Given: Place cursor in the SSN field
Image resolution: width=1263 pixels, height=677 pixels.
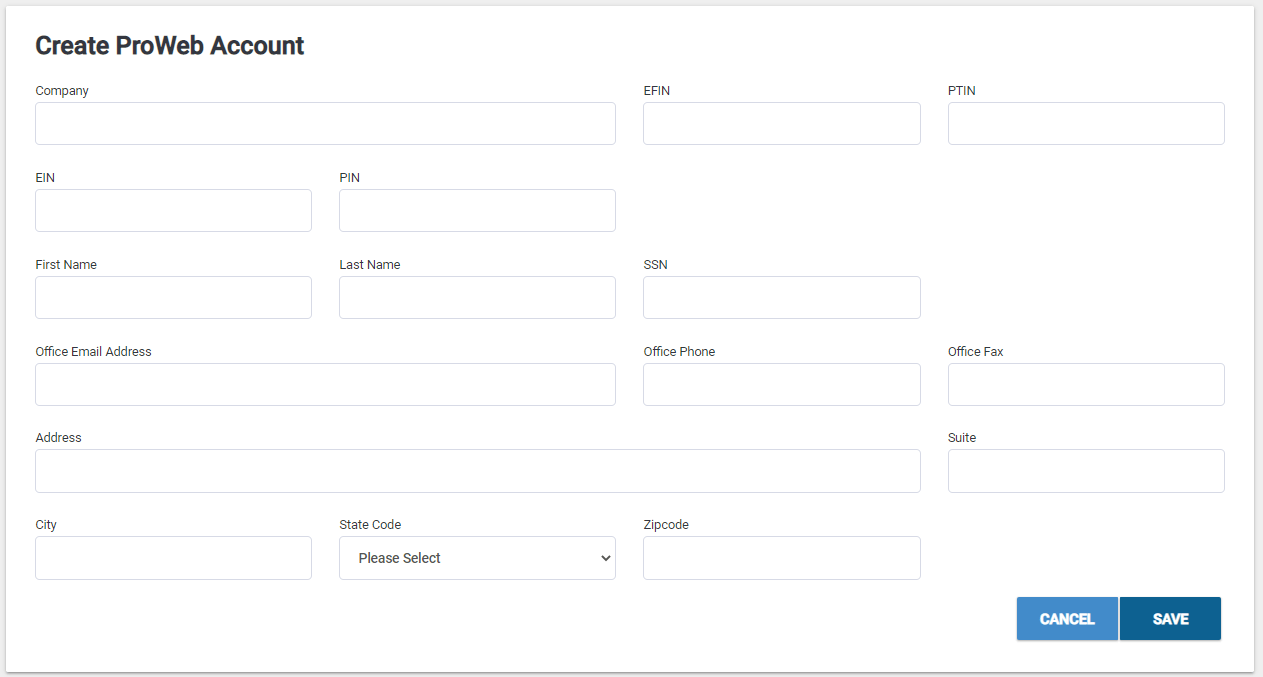Looking at the screenshot, I should (781, 297).
